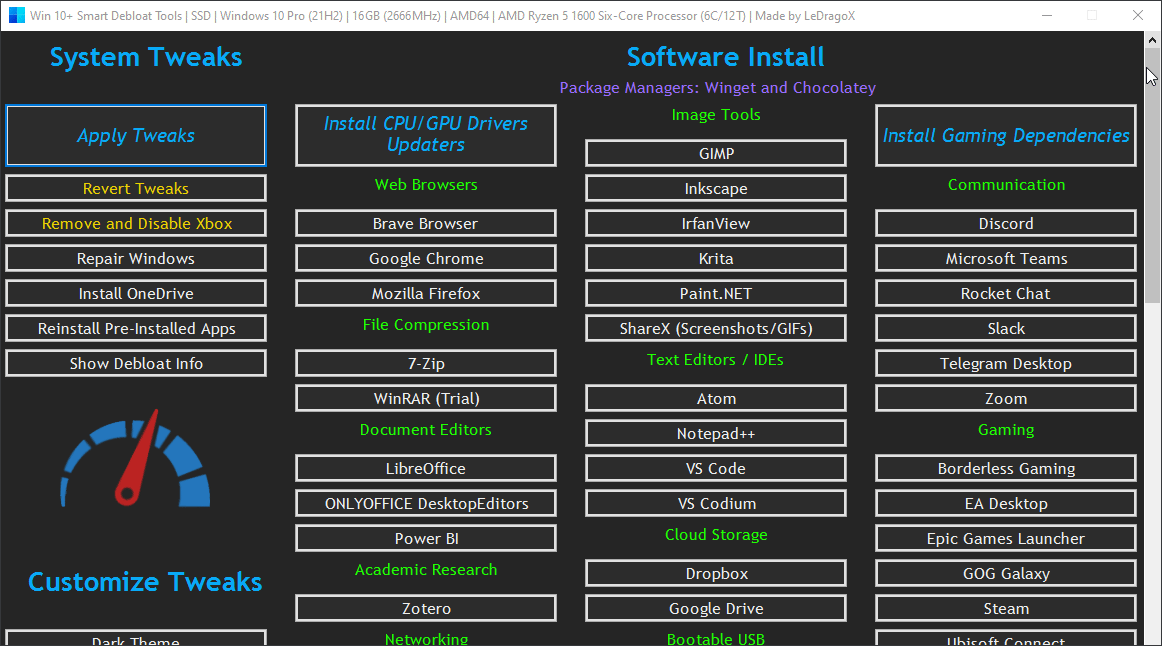This screenshot has height=646, width=1162.
Task: Select Remove and Disable Xbox
Action: click(136, 223)
